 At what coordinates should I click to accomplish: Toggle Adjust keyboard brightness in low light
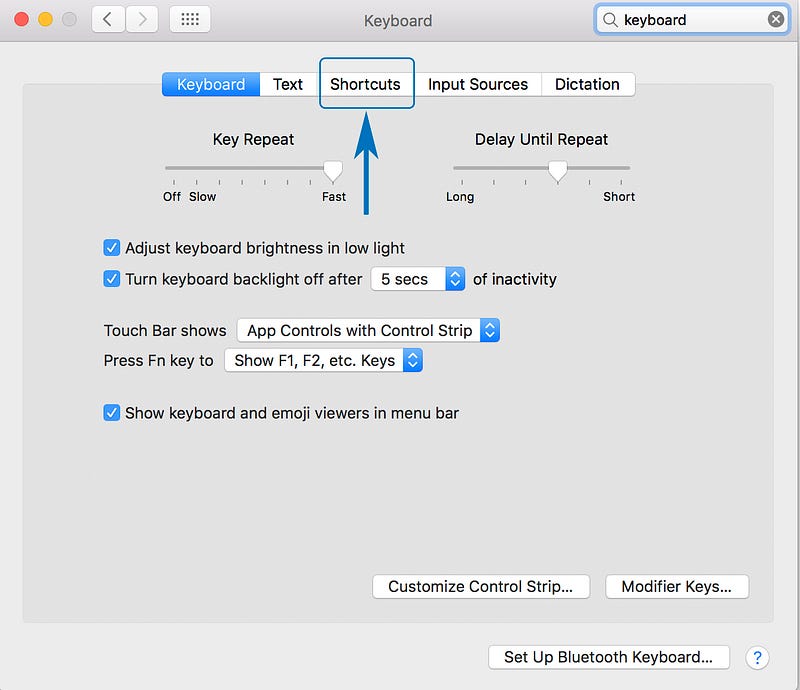click(x=112, y=248)
